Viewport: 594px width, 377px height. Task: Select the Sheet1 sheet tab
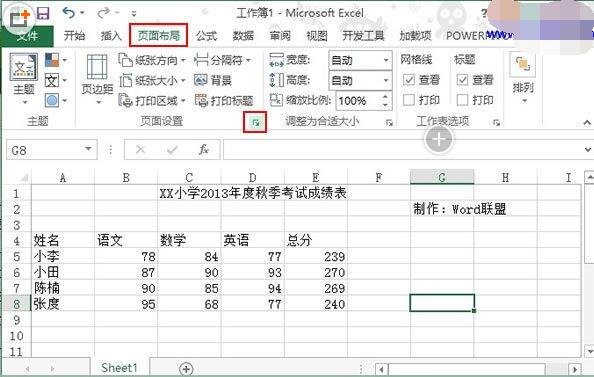tap(119, 368)
